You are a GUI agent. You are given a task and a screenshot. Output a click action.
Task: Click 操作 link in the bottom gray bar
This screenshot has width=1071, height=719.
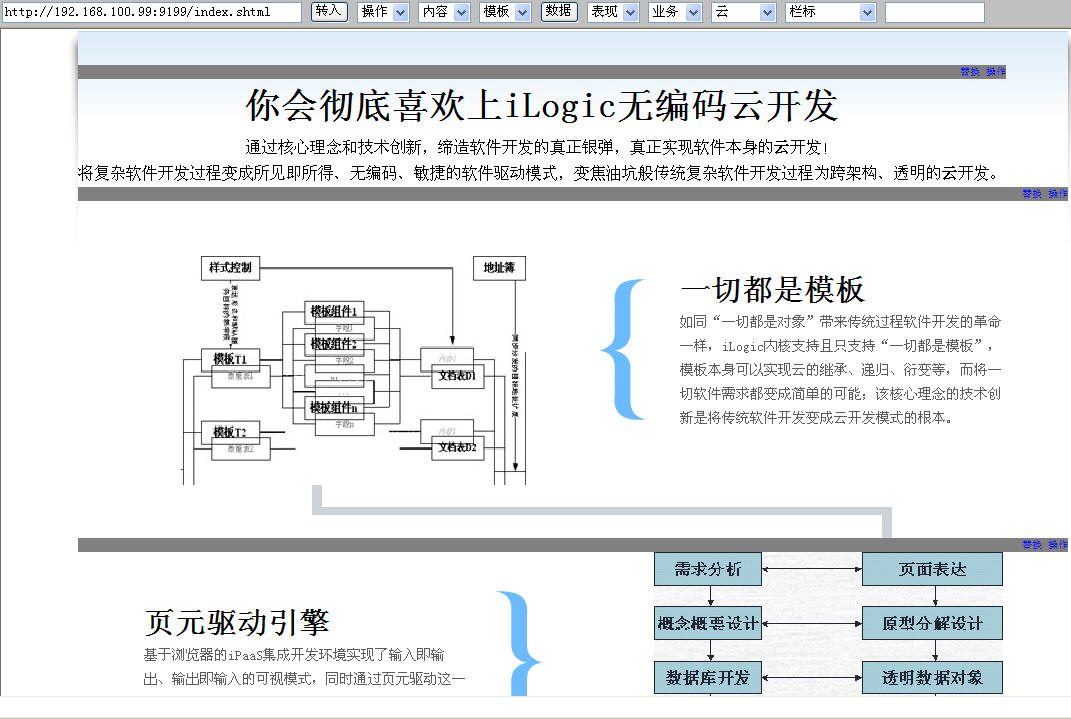click(1058, 545)
